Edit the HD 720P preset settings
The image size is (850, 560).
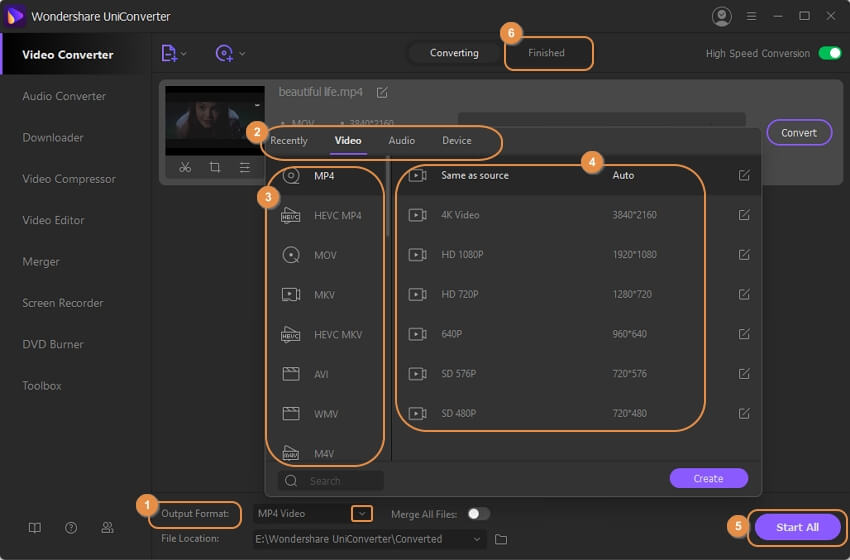[x=744, y=294]
